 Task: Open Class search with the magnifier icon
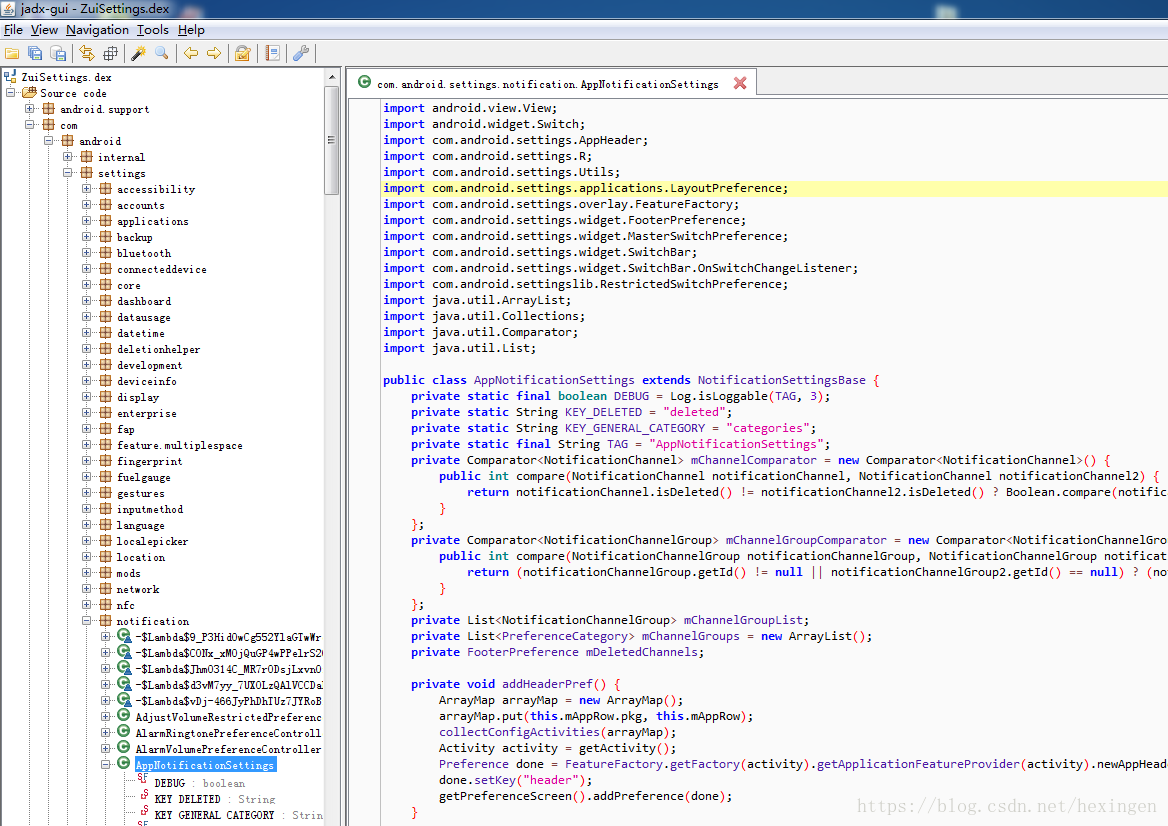coord(162,53)
